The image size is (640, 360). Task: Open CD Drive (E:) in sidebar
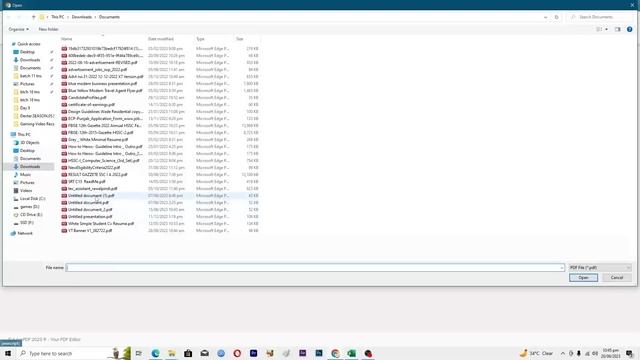(x=31, y=214)
